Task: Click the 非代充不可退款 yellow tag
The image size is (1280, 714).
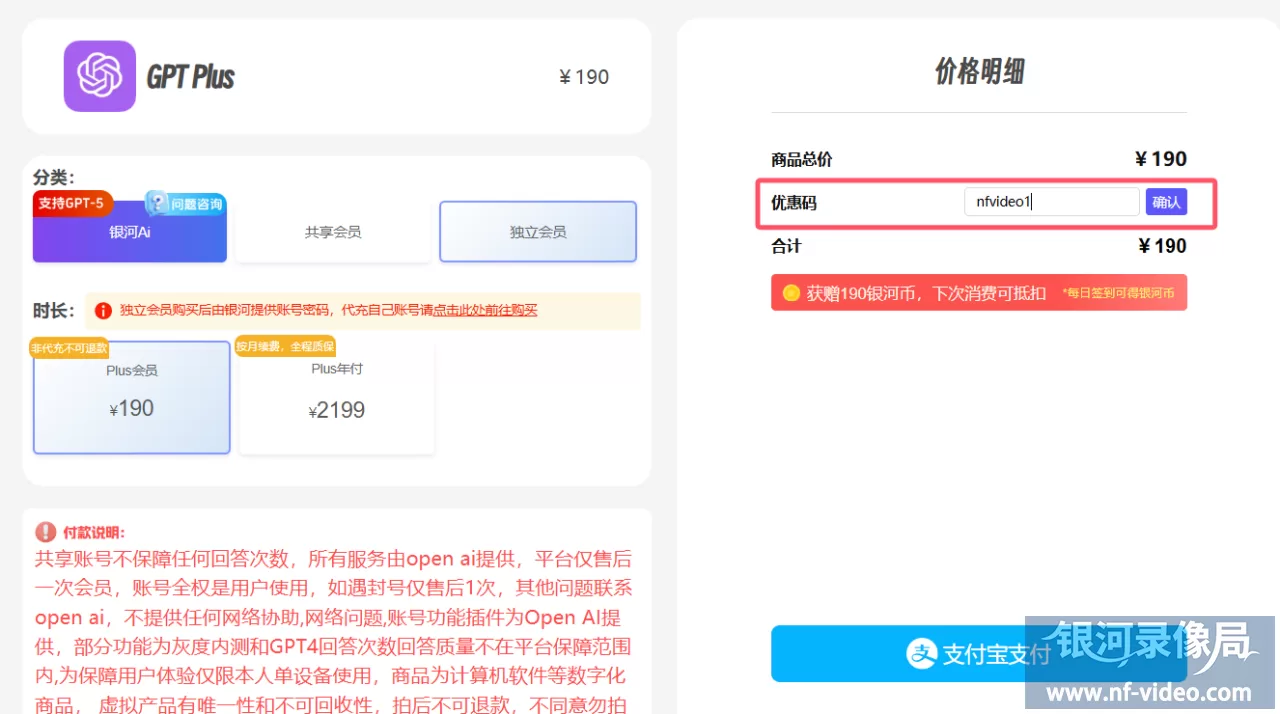Action: [68, 346]
